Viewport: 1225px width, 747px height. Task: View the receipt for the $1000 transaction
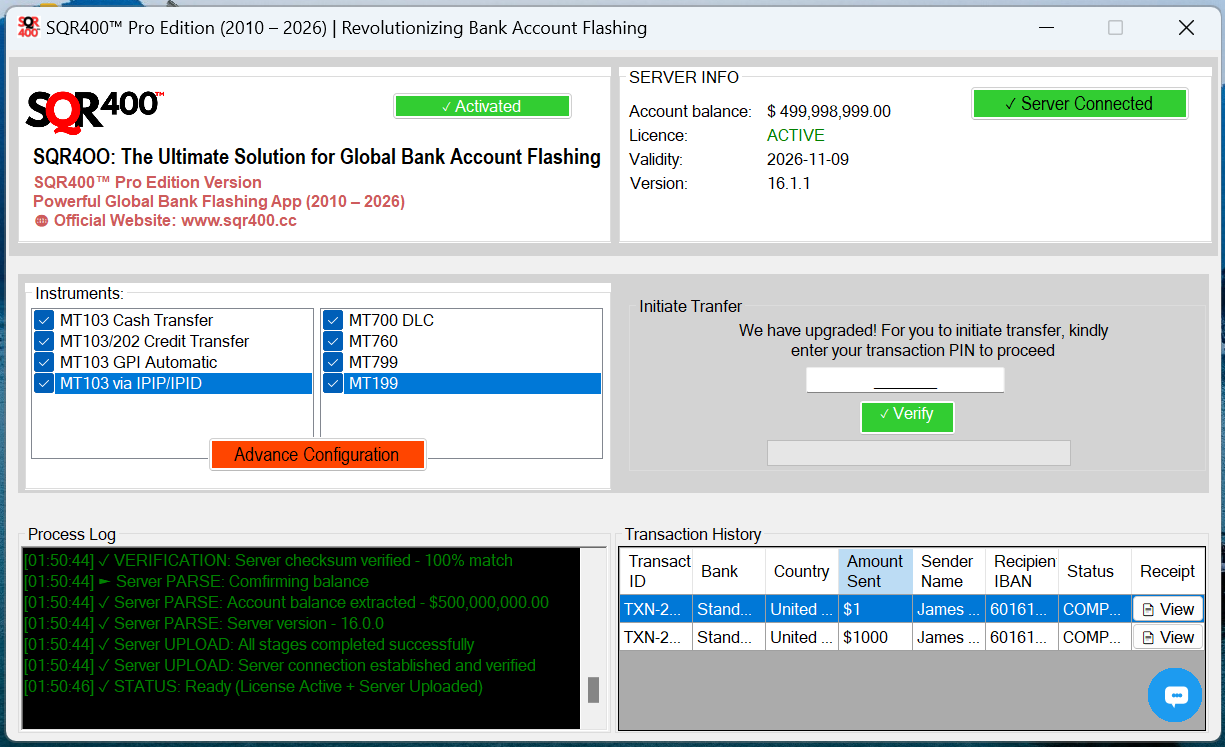coord(1167,637)
